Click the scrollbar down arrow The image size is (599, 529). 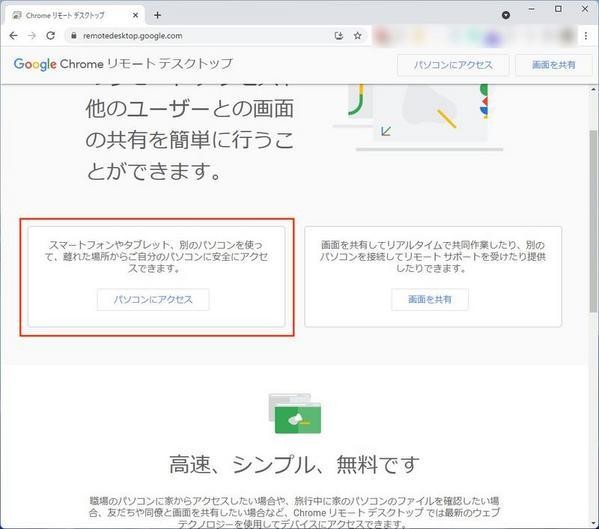593,523
